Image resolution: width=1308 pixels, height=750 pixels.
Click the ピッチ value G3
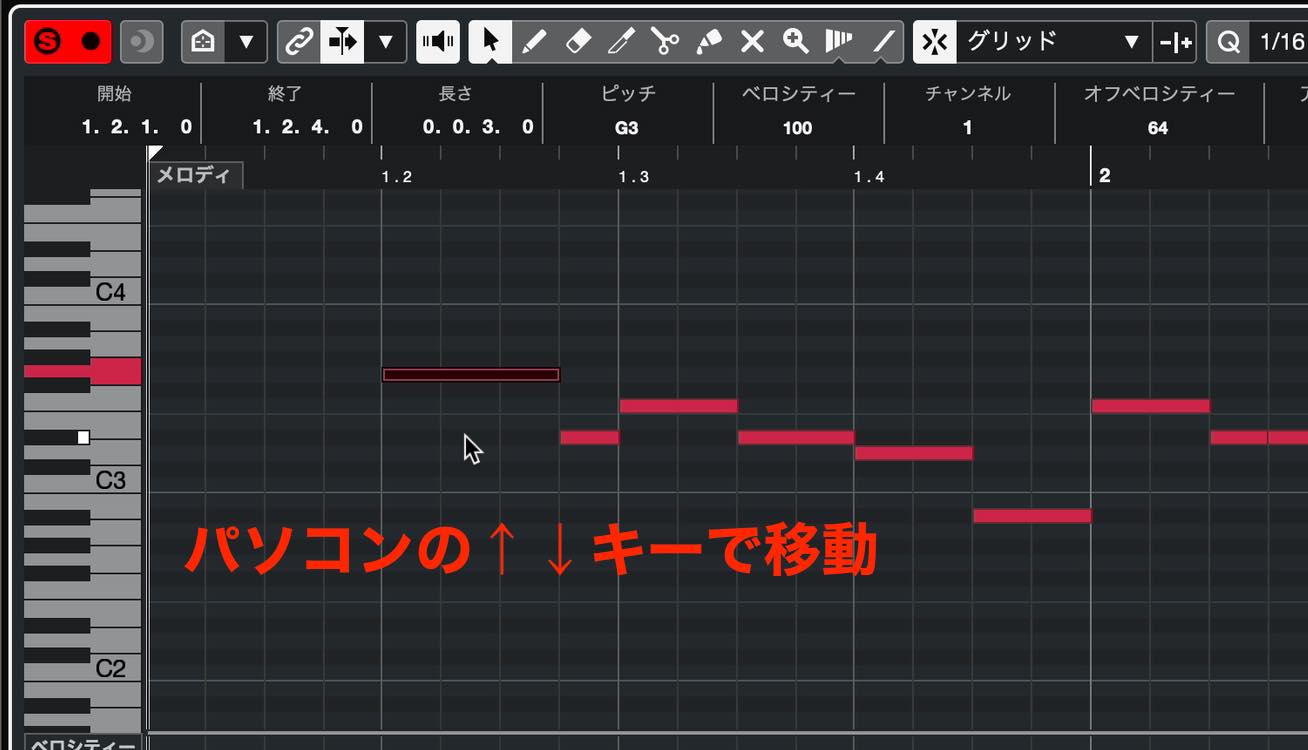pos(627,128)
